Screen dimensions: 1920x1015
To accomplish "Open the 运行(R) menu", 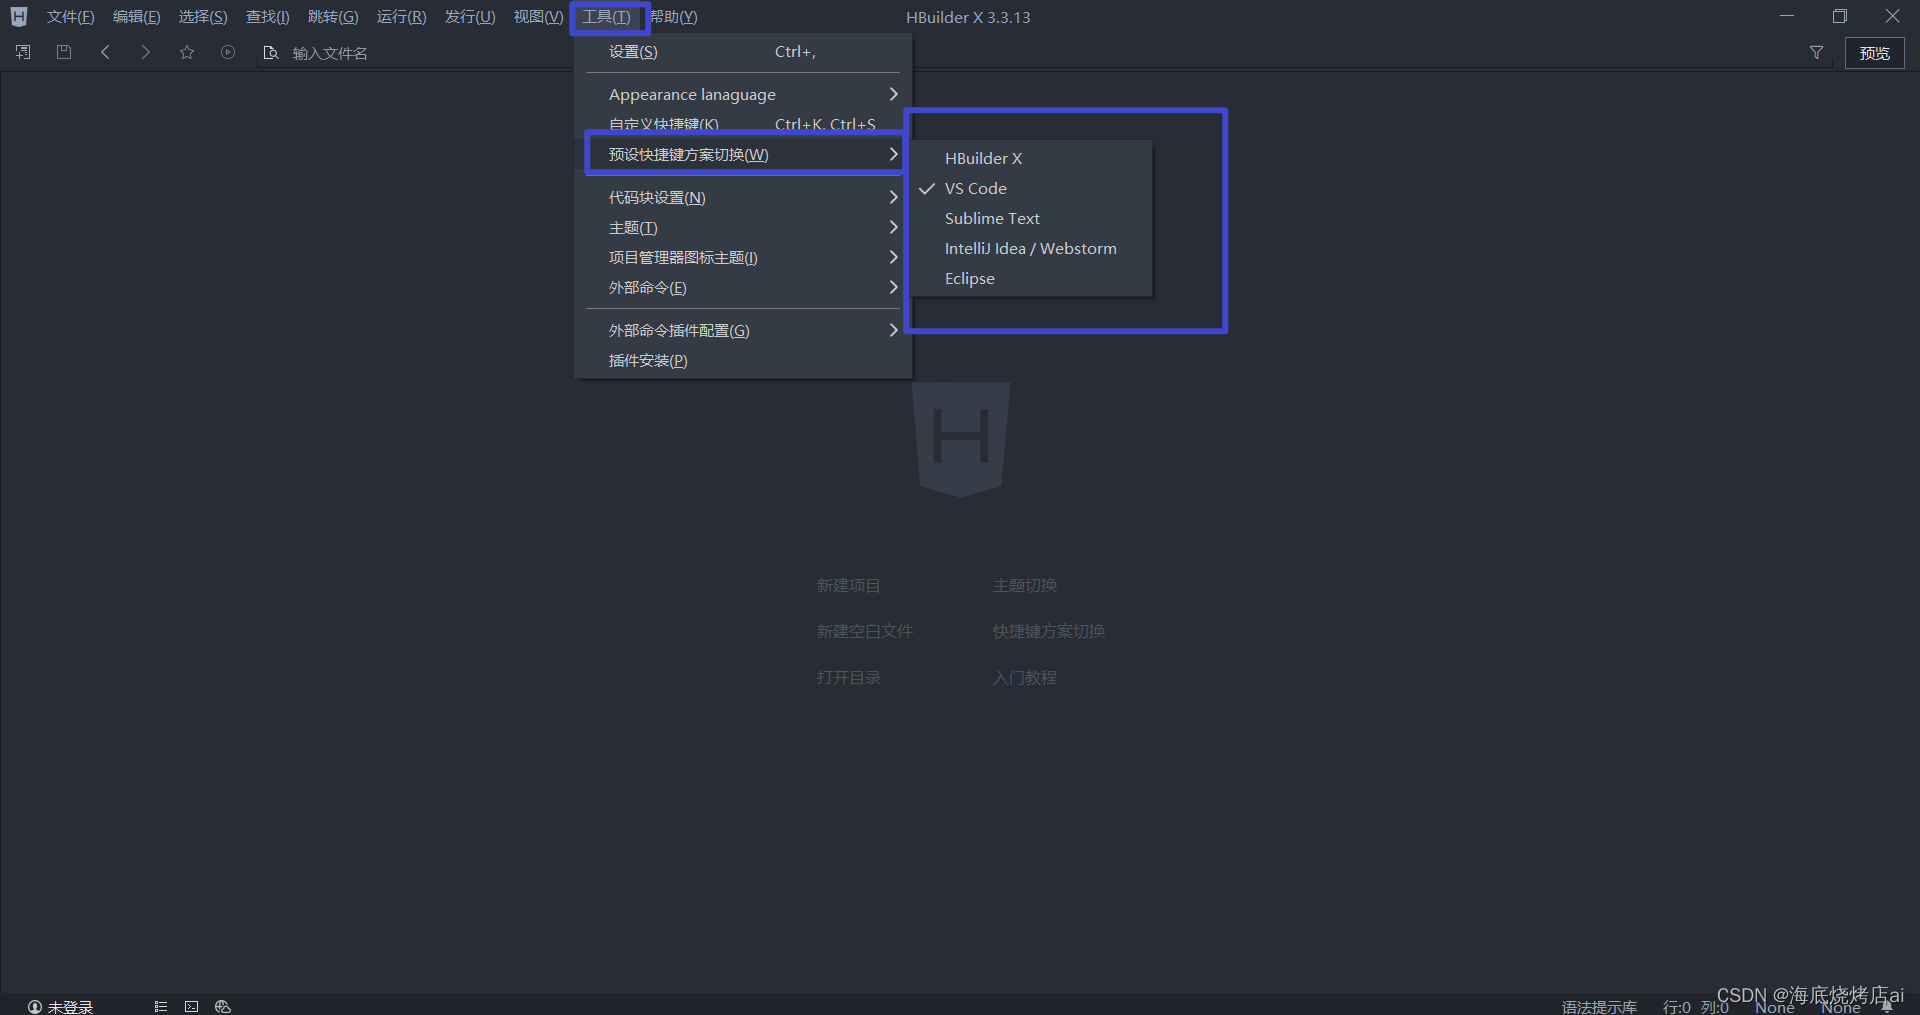I will [x=401, y=17].
